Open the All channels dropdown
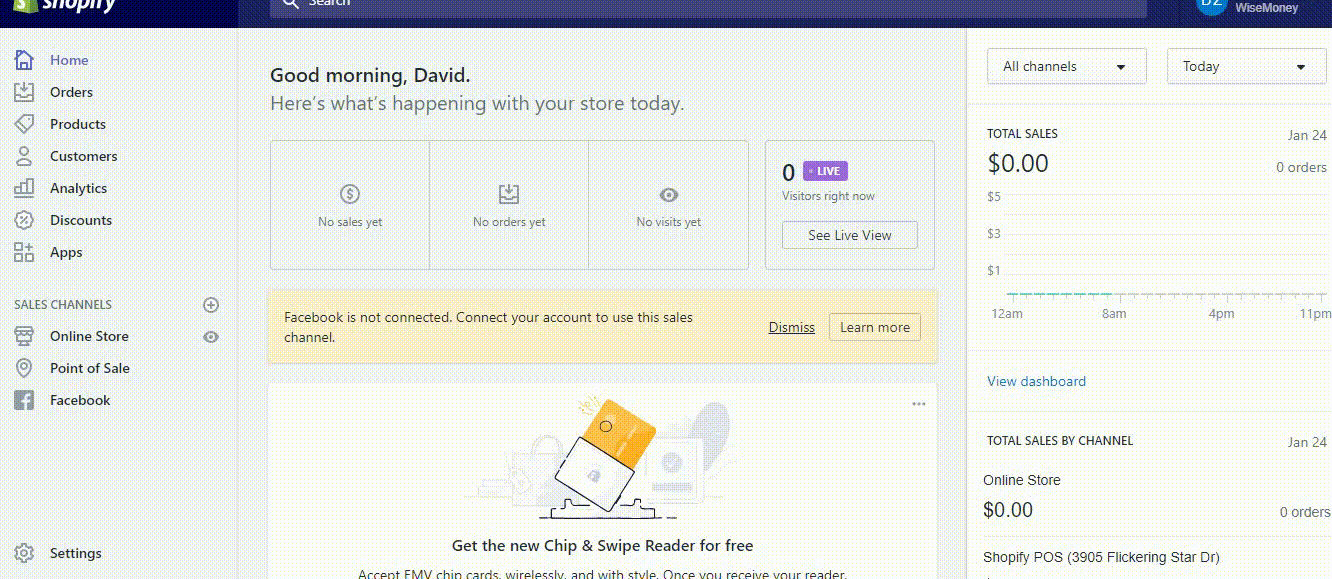The height and width of the screenshot is (579, 1332). pyautogui.click(x=1066, y=67)
